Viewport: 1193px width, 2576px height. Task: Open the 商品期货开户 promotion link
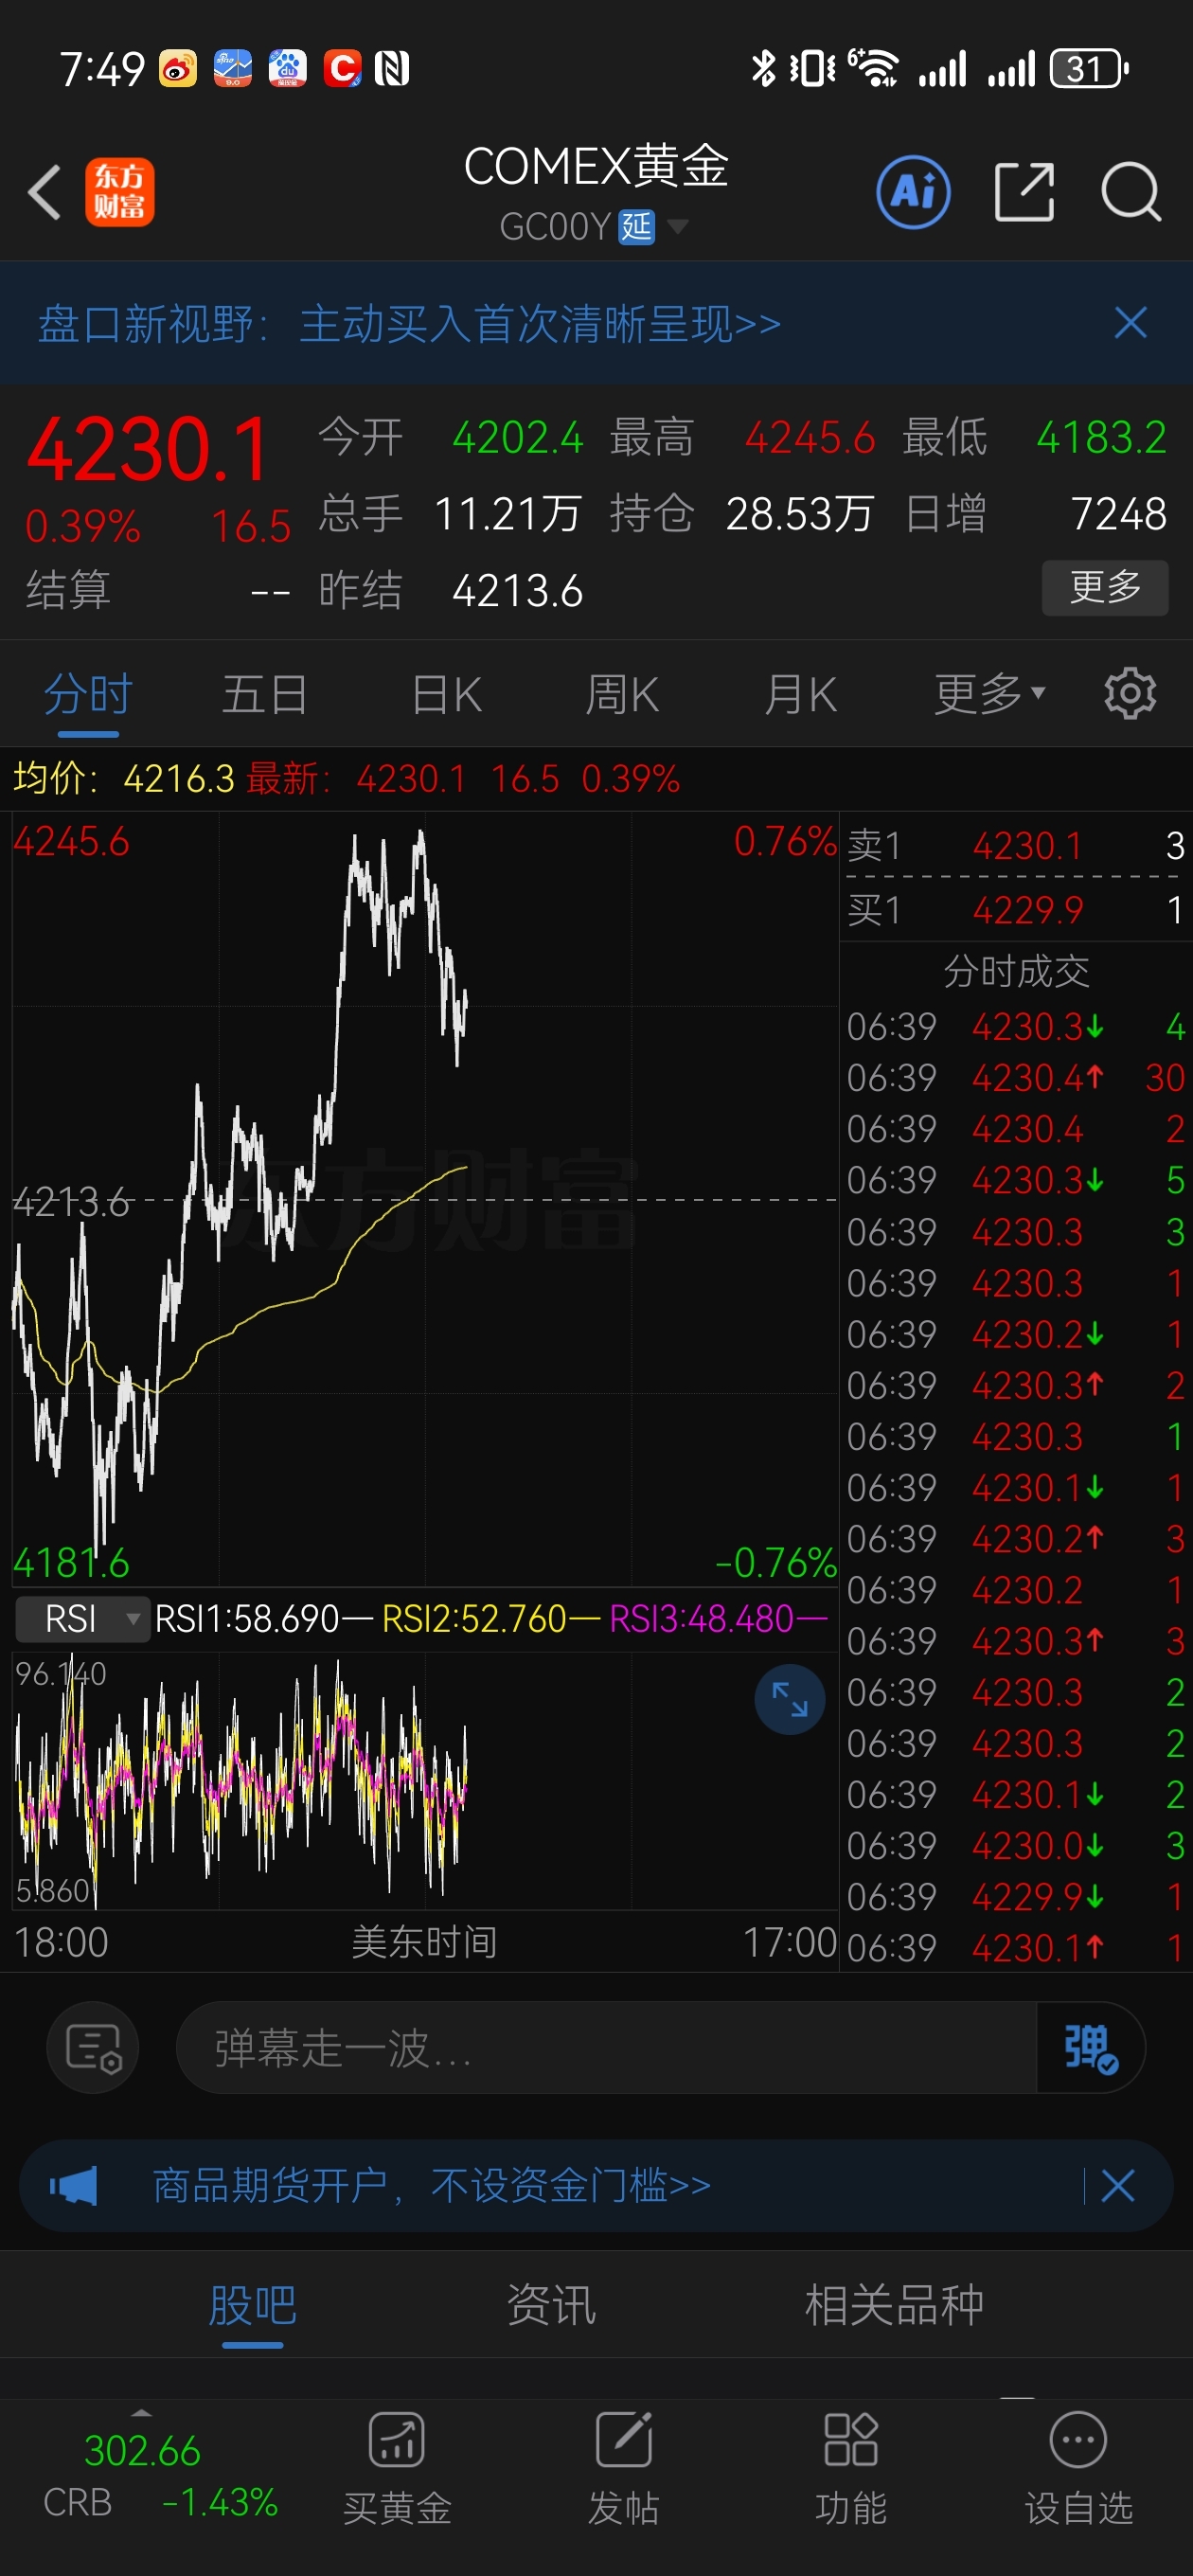tap(431, 2185)
